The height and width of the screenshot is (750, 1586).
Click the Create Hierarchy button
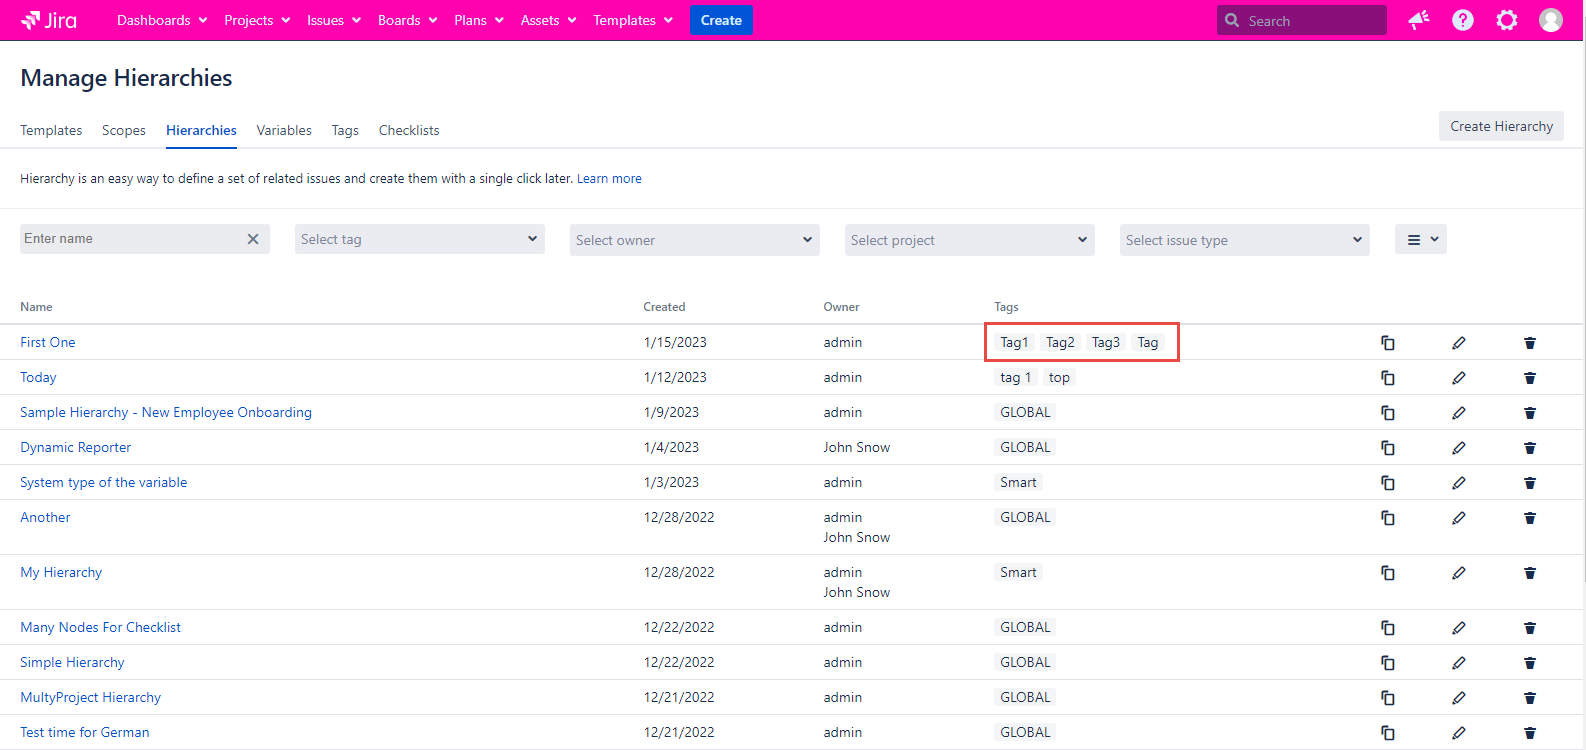coord(1501,126)
